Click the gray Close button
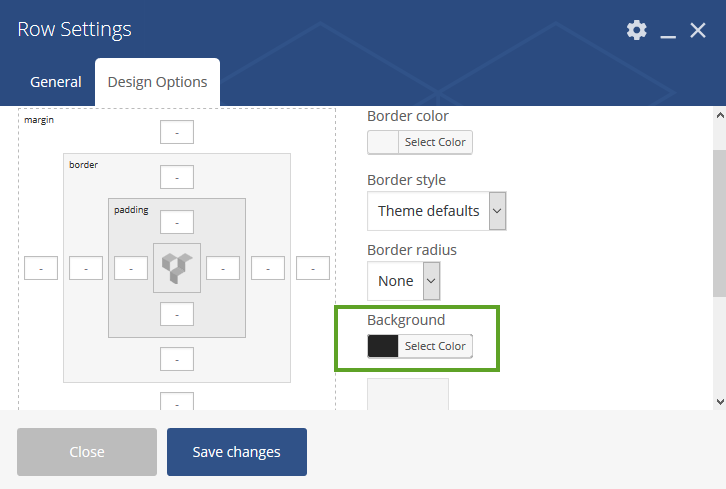The height and width of the screenshot is (489, 726). [87, 451]
